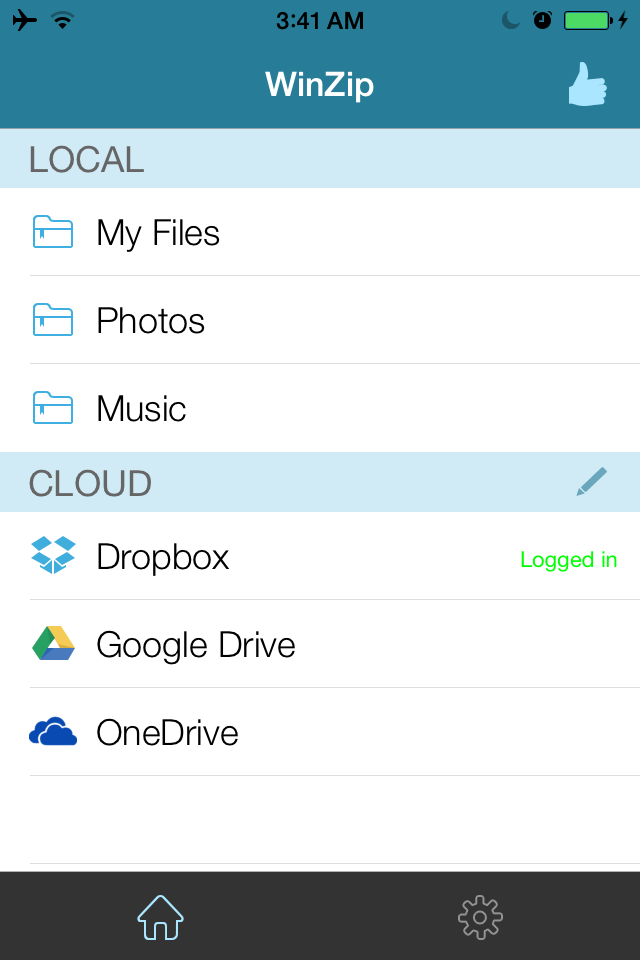Open the Home tab icon
Viewport: 640px width, 960px height.
click(160, 917)
